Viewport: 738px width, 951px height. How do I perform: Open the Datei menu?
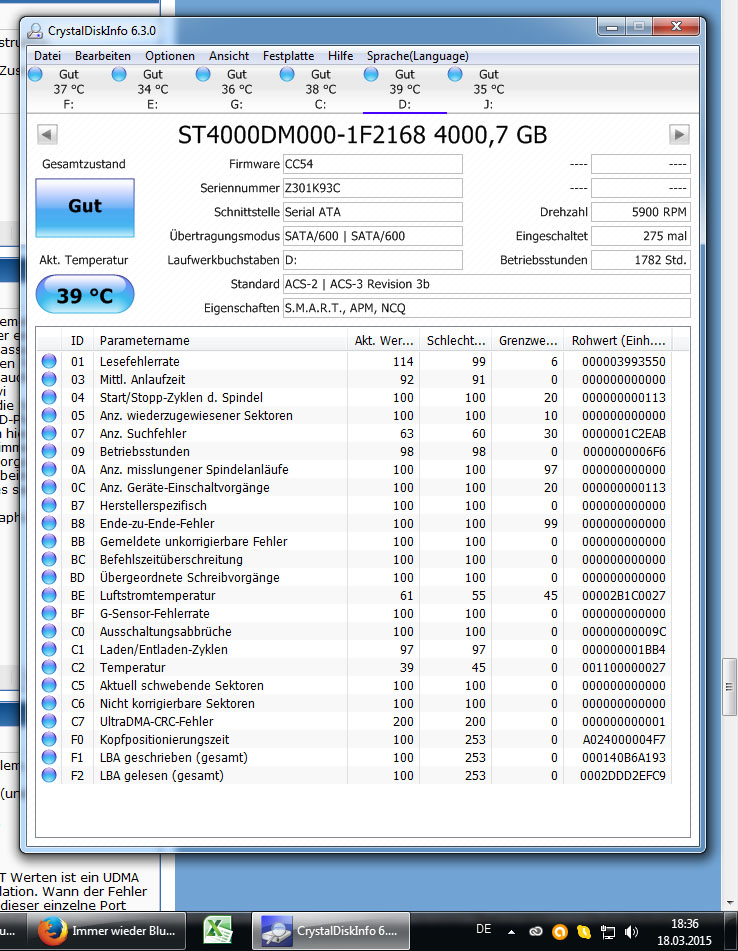click(47, 56)
